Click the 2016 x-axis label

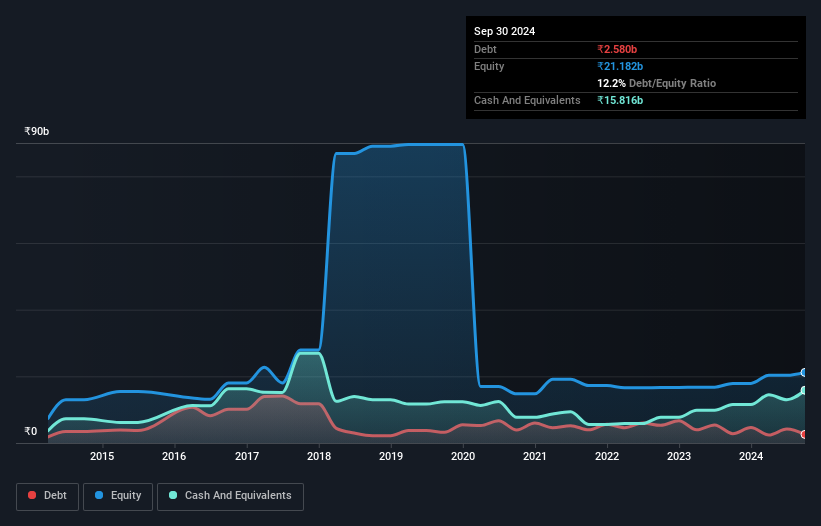coord(174,456)
